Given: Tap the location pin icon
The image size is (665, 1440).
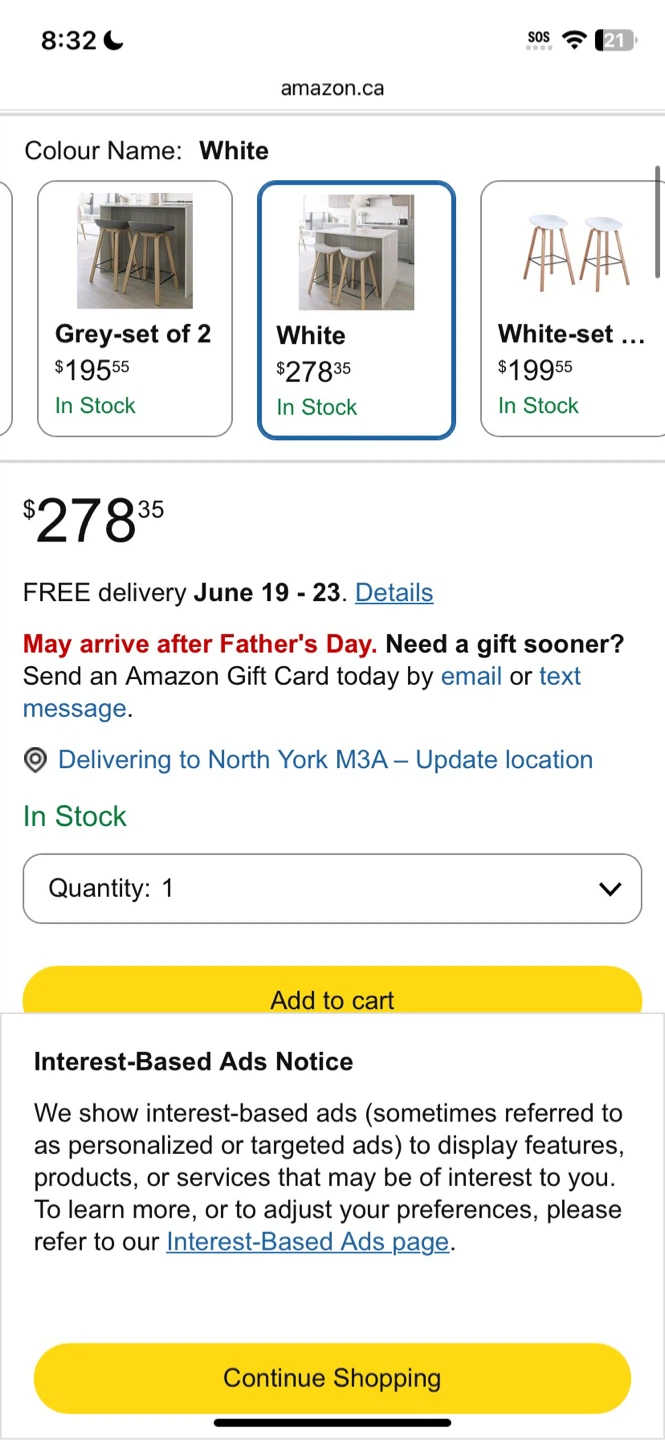Looking at the screenshot, I should tap(35, 761).
